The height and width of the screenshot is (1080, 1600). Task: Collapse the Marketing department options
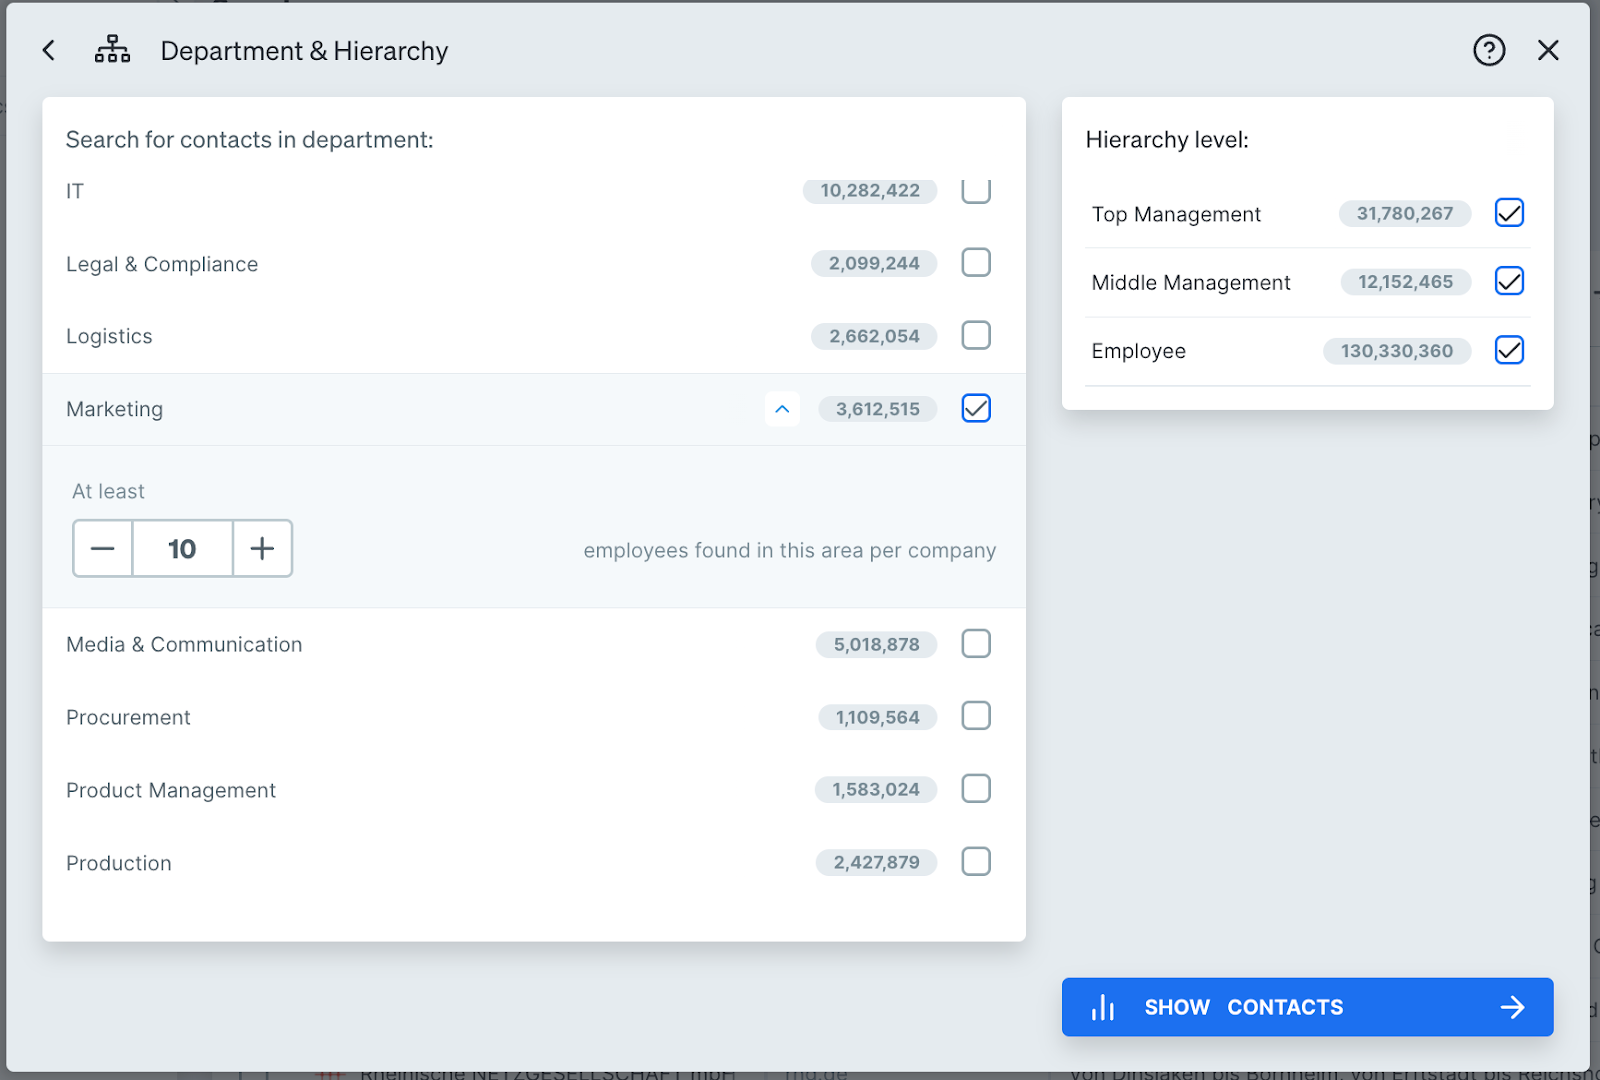point(782,409)
